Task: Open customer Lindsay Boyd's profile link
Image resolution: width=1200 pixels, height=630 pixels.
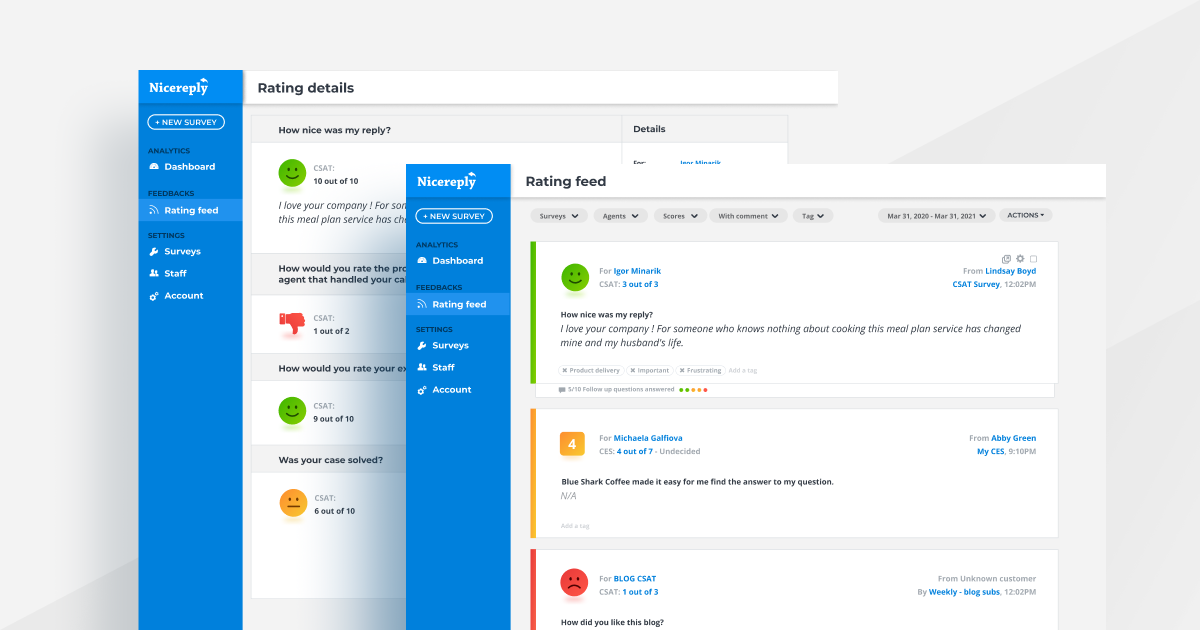Action: coord(1011,271)
